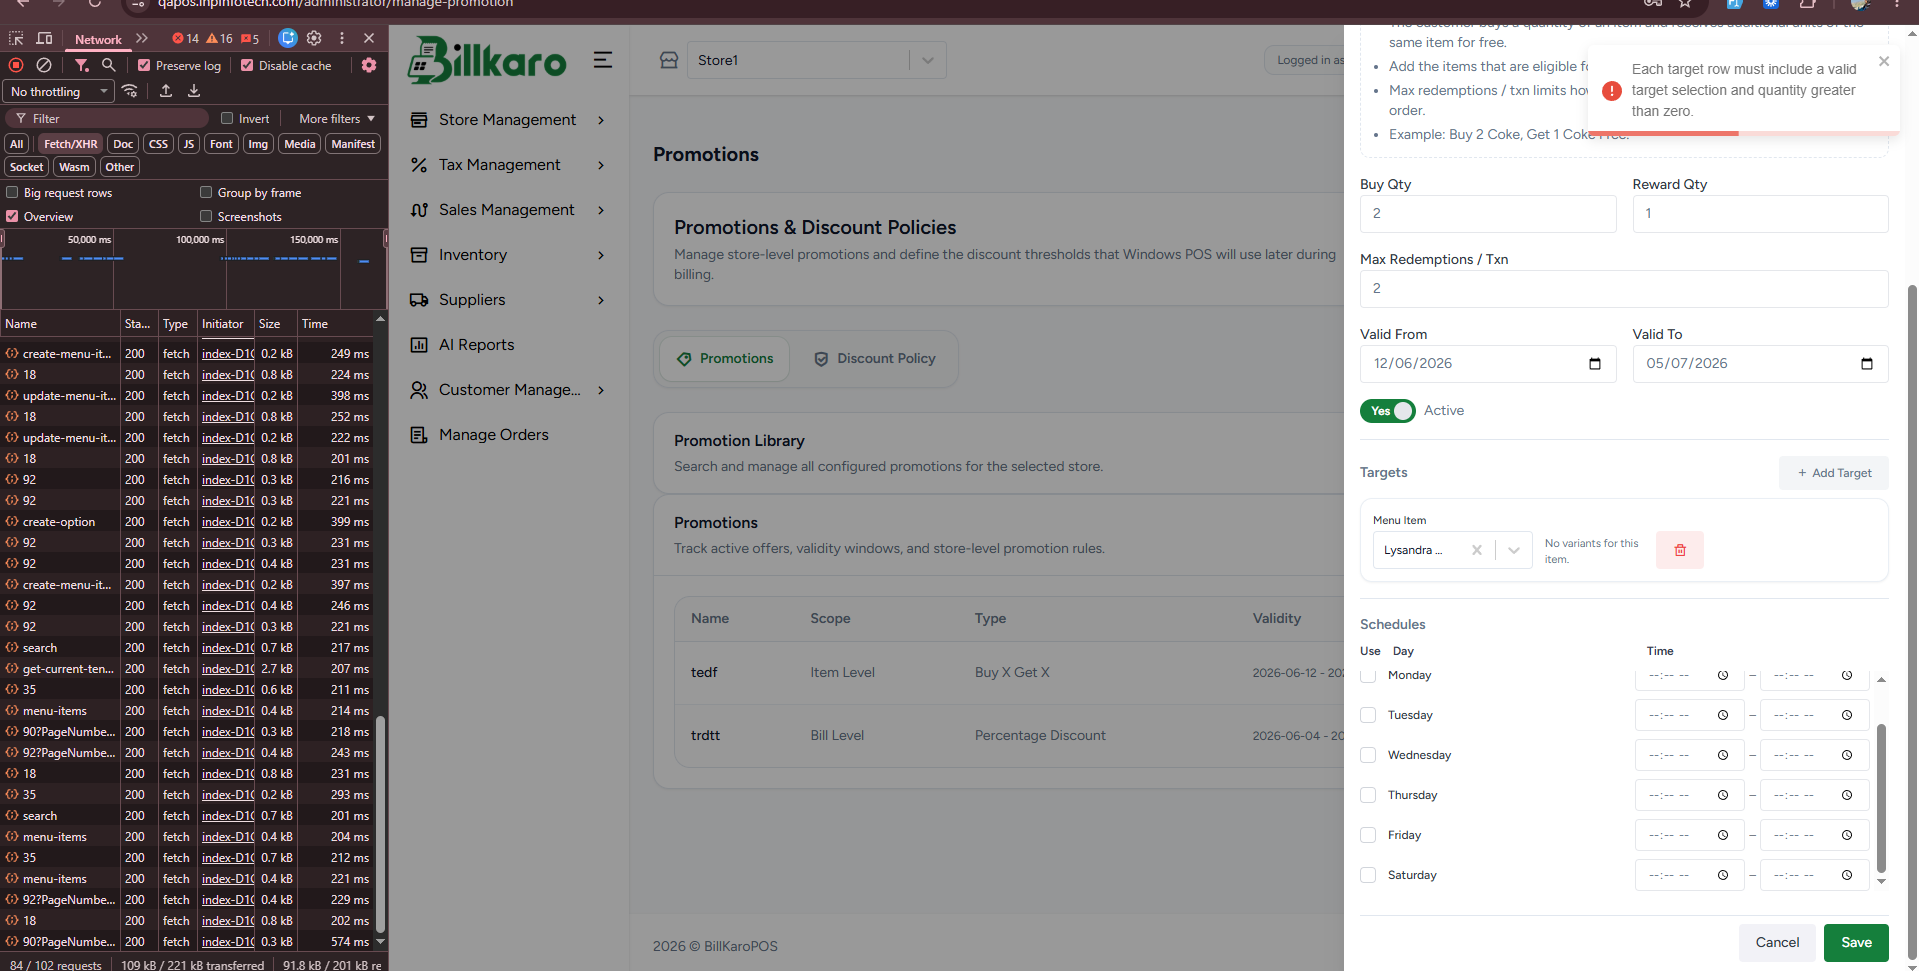Stop recording network log
This screenshot has width=1919, height=971.
click(x=16, y=65)
